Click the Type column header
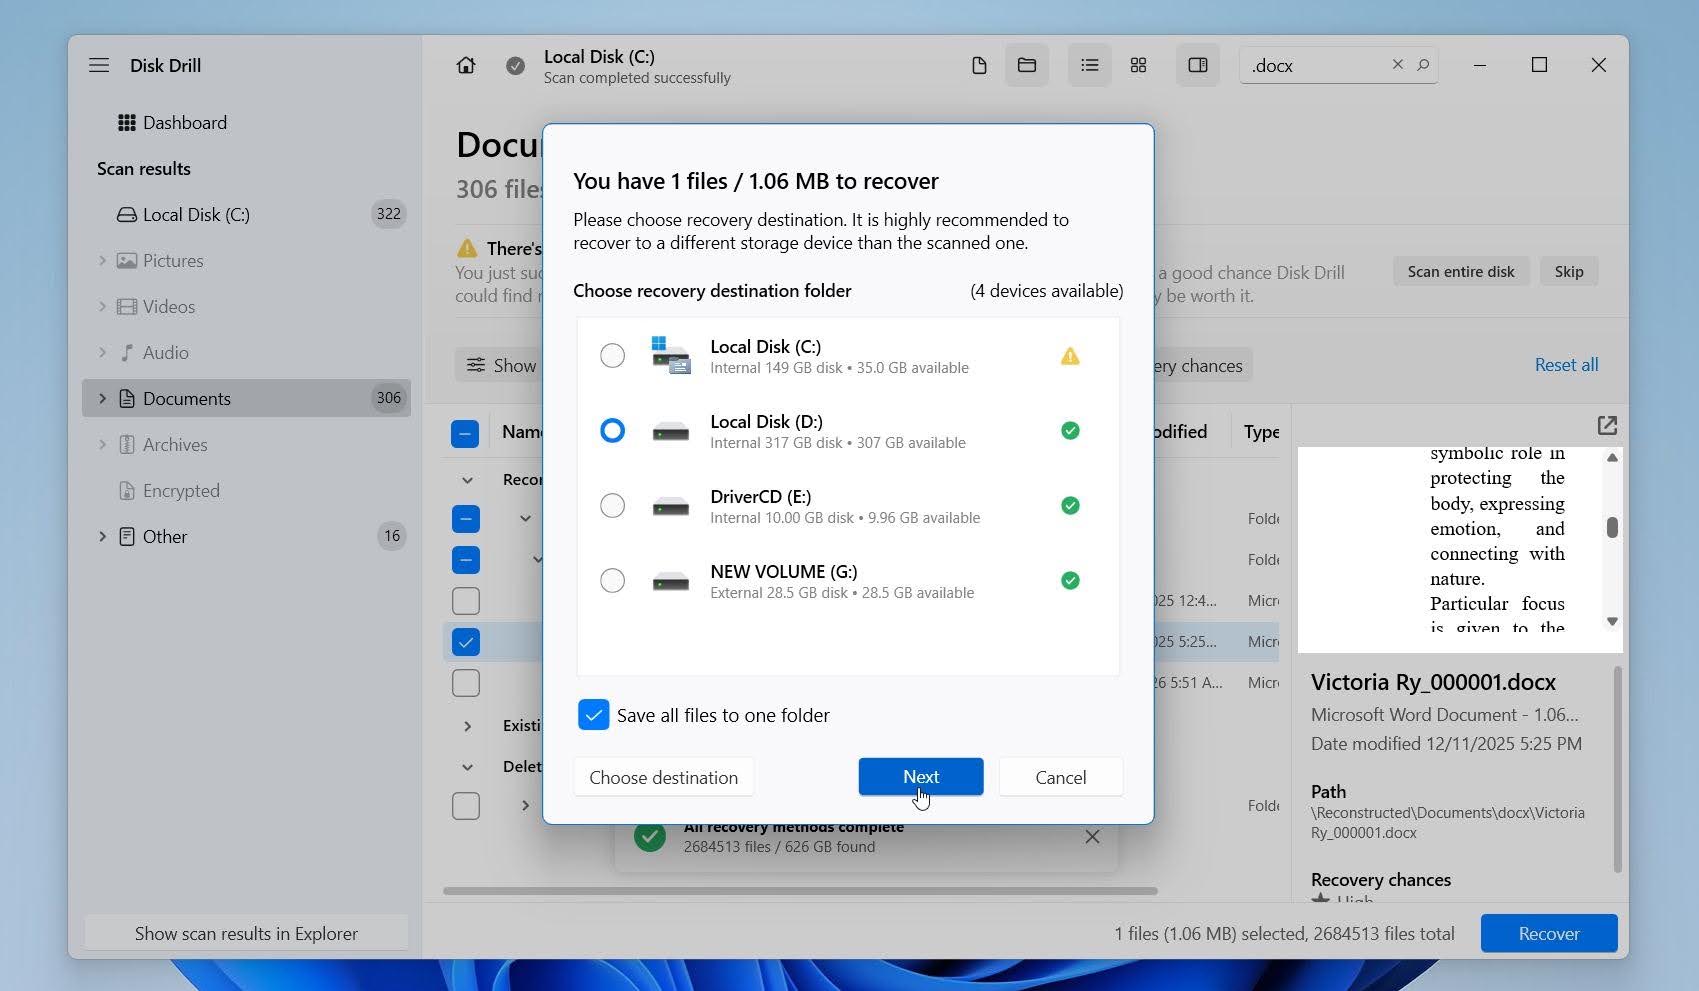This screenshot has height=991, width=1699. coord(1261,431)
